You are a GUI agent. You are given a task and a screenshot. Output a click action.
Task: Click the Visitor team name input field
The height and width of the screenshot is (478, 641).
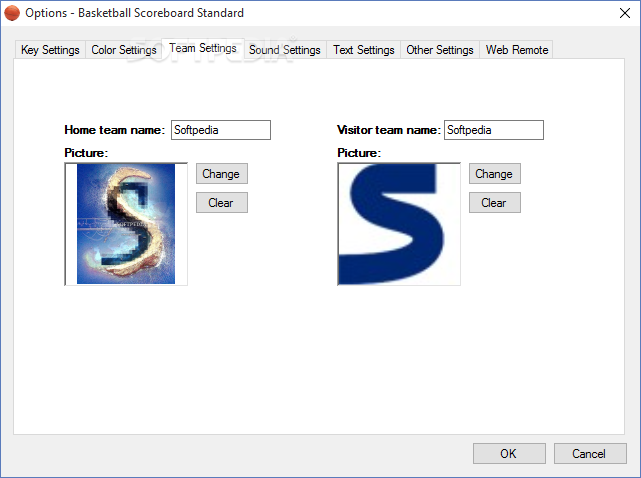(494, 130)
